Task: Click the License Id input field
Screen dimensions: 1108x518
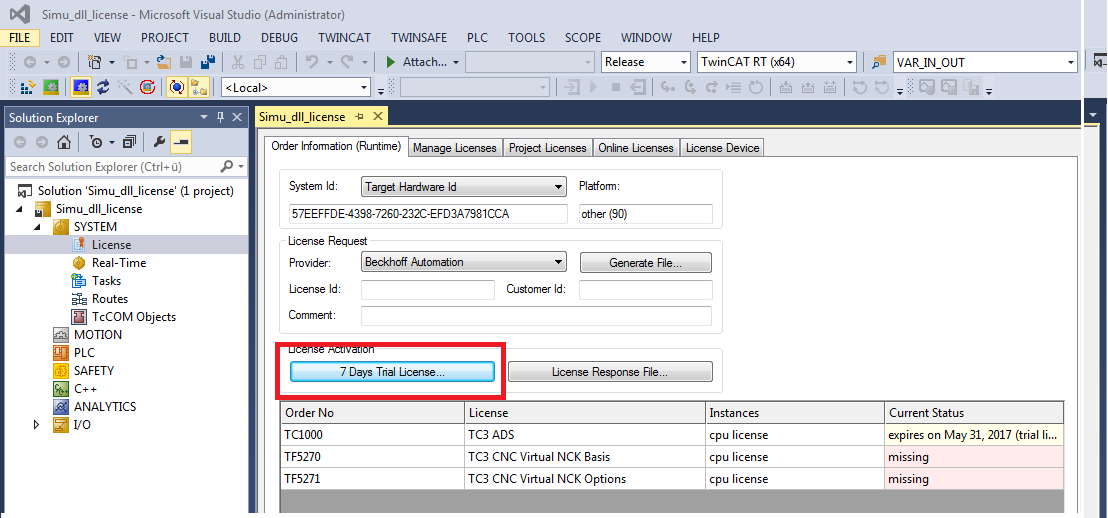Action: [428, 290]
